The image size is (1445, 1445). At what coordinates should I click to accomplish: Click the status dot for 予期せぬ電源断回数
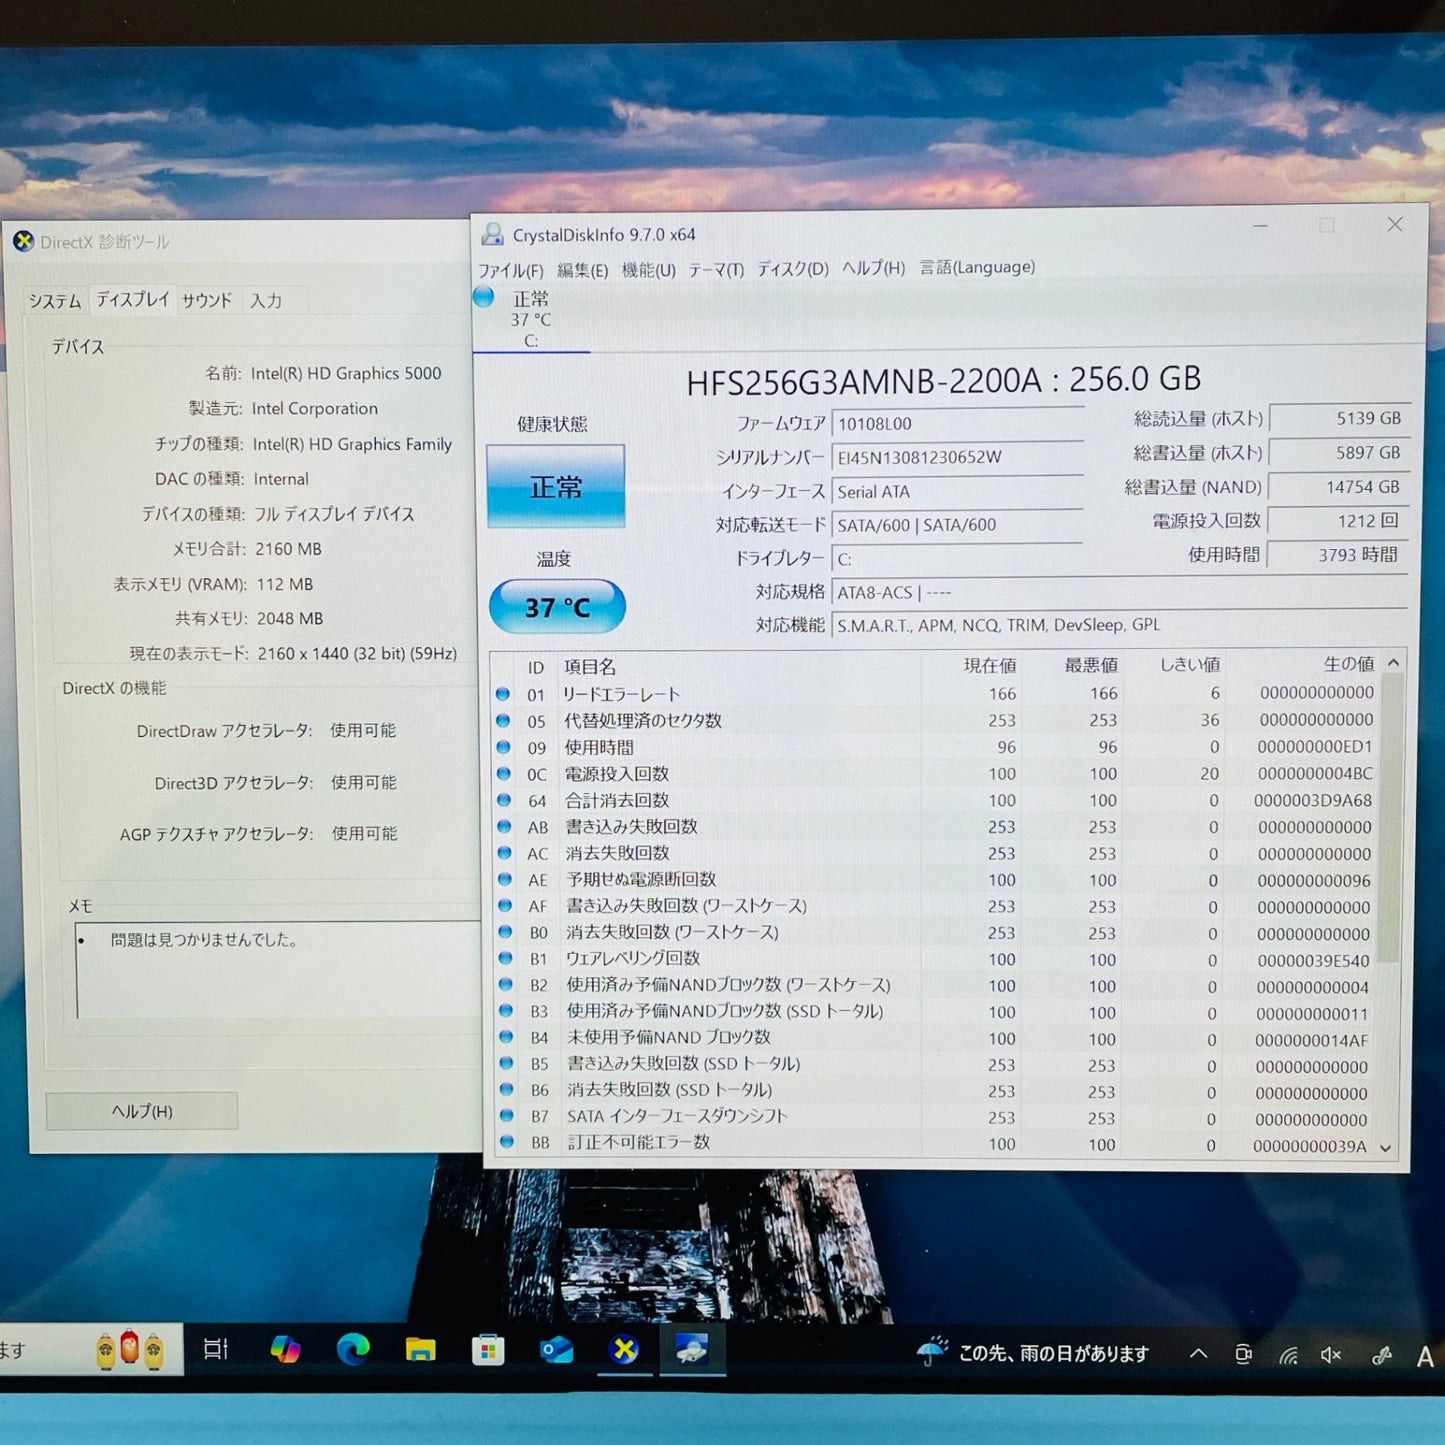coord(505,879)
